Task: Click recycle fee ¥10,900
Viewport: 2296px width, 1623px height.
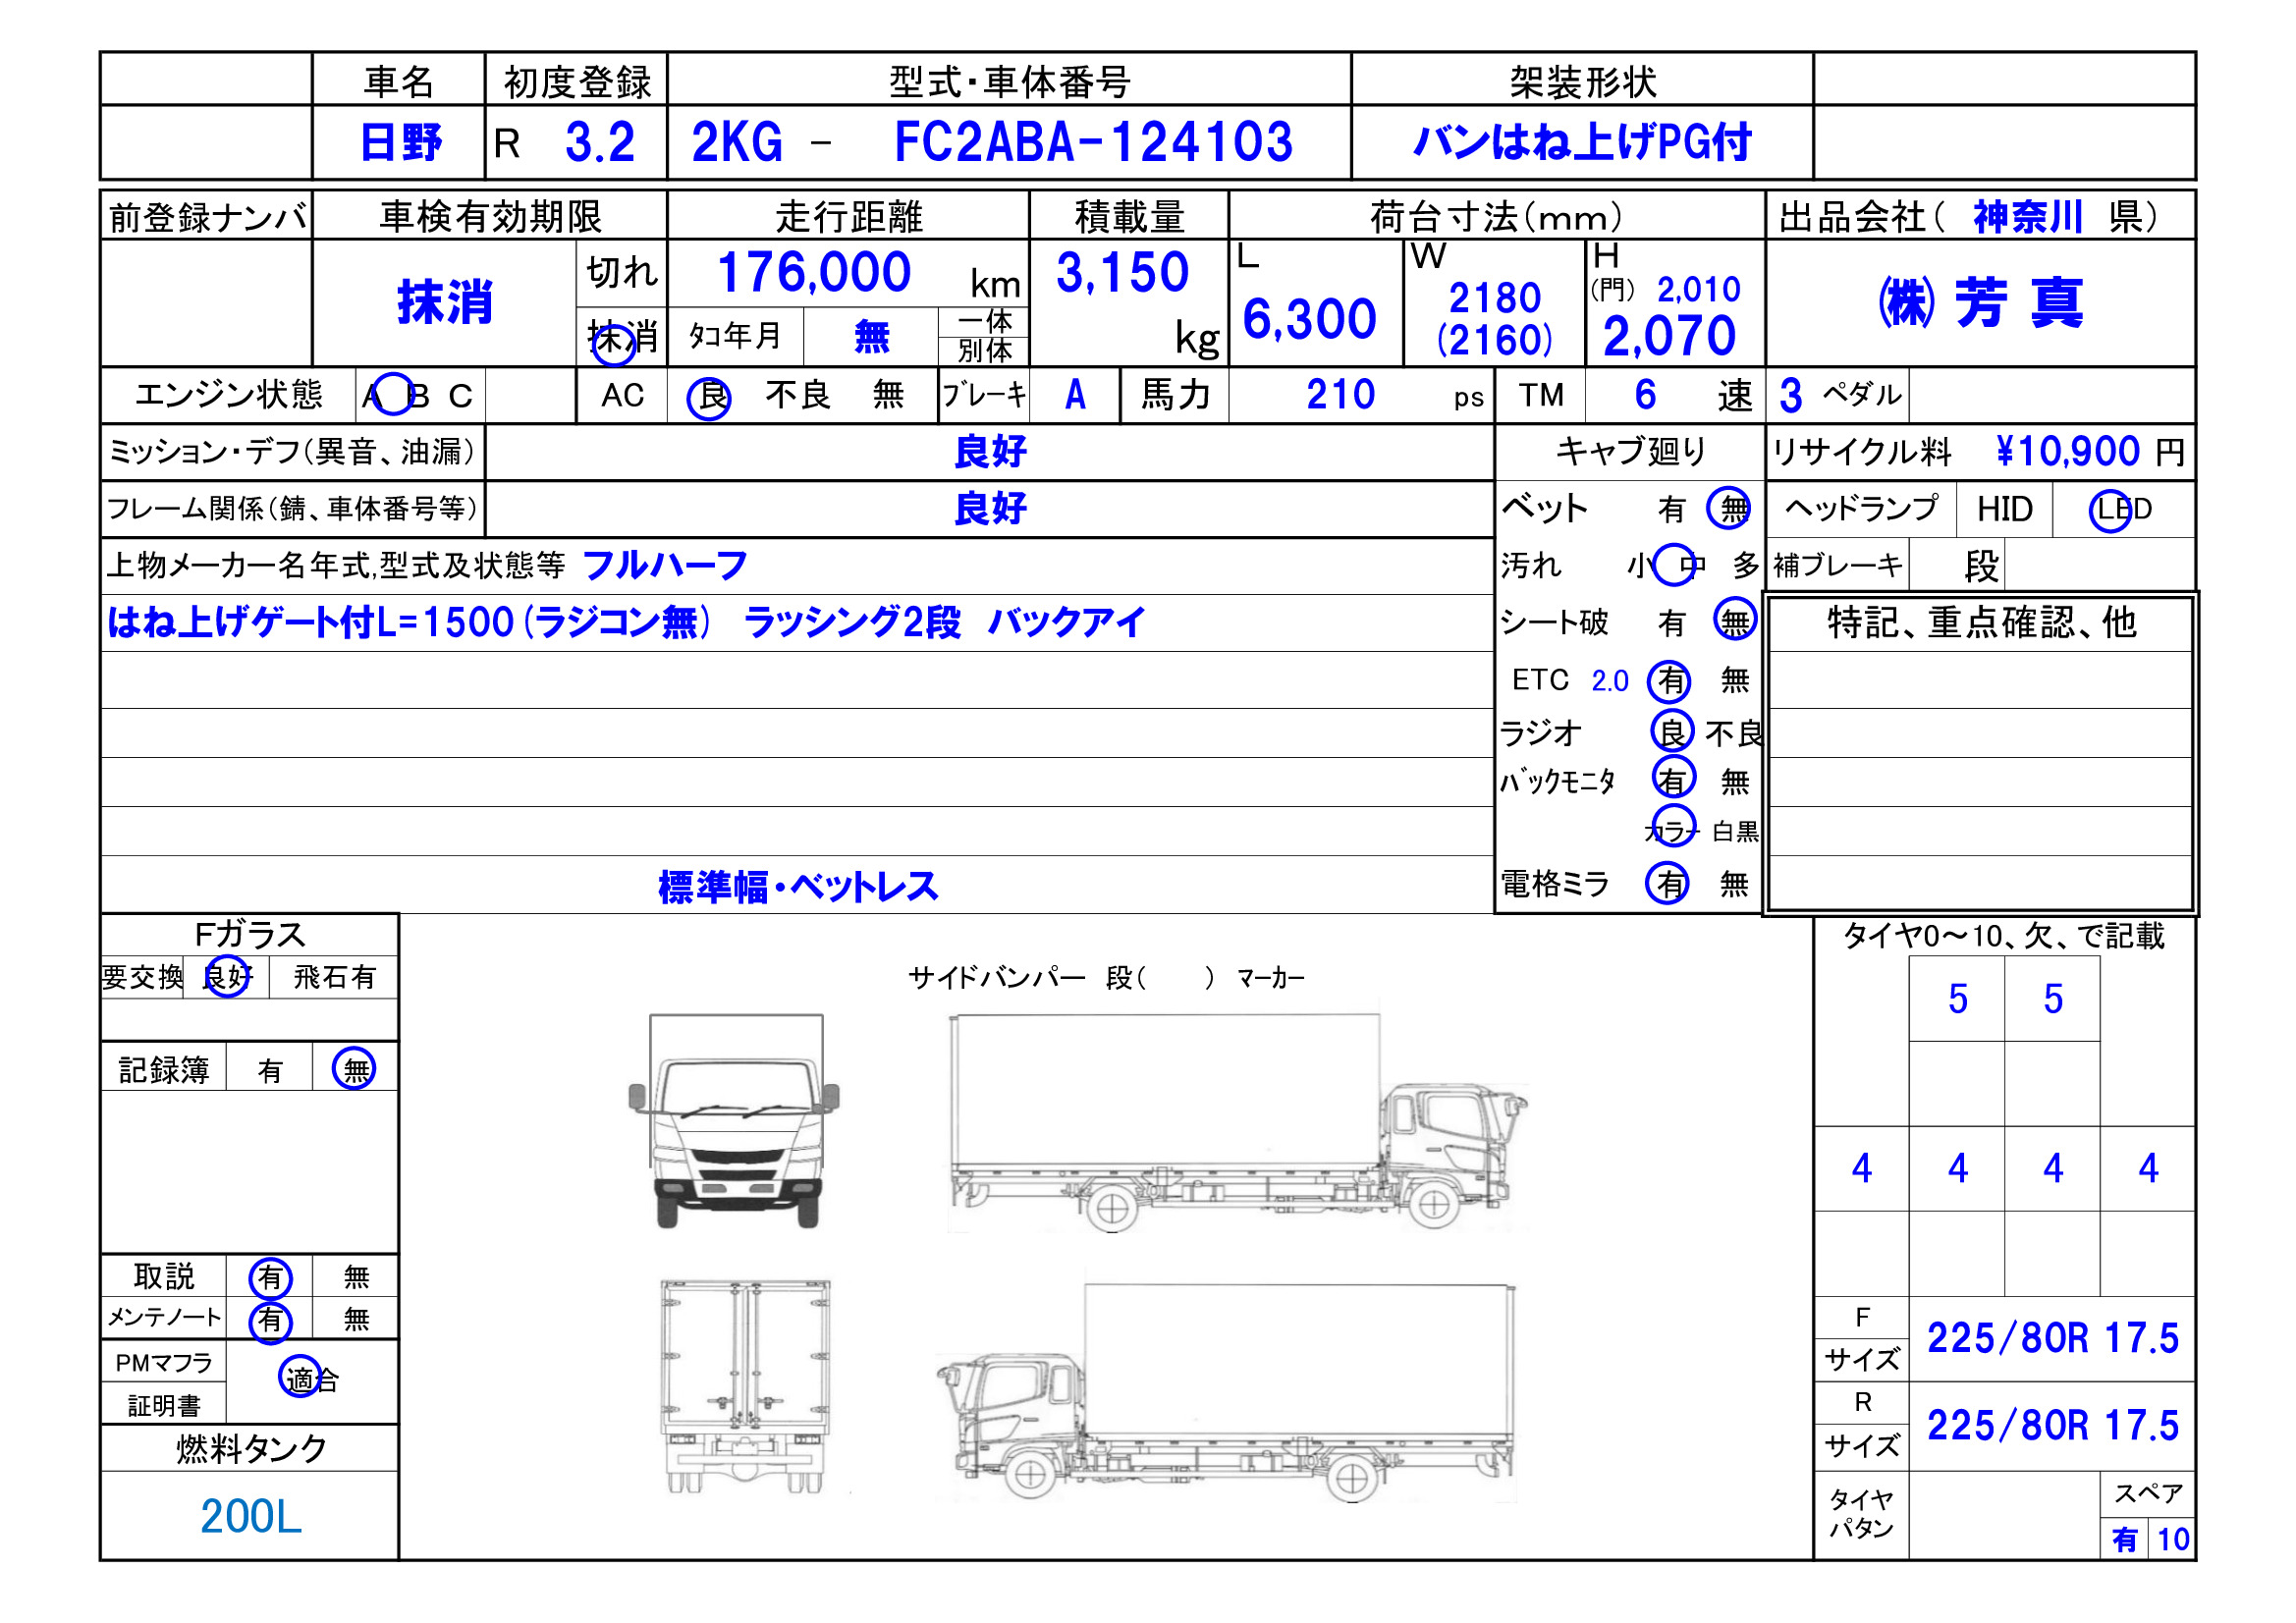Action: click(x=2068, y=452)
